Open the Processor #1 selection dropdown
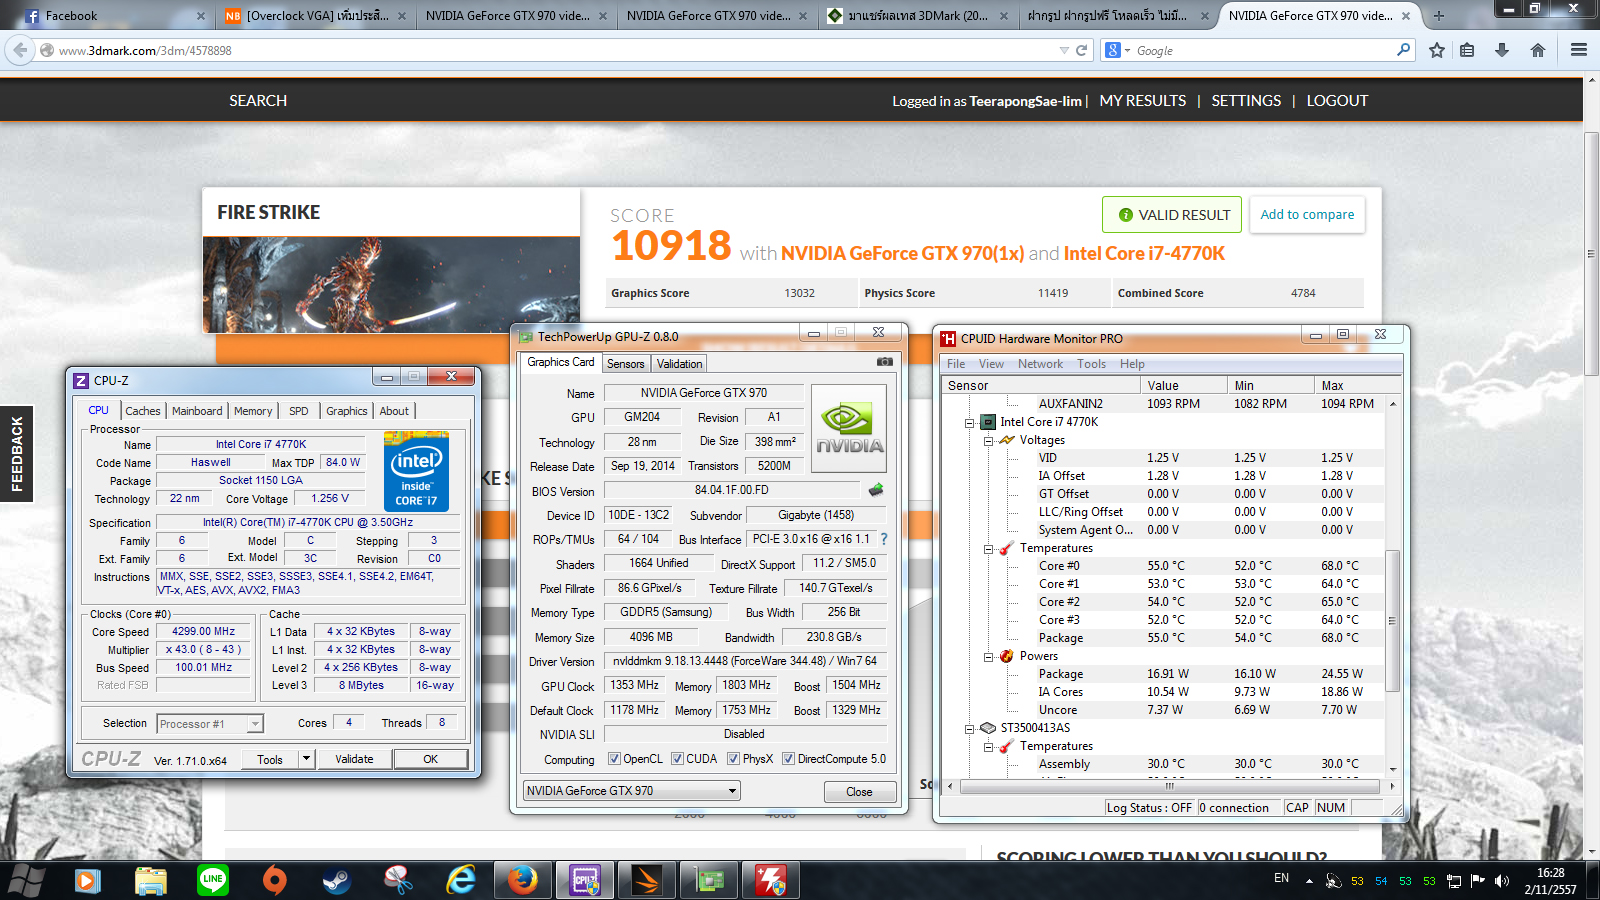The width and height of the screenshot is (1600, 900). click(210, 723)
